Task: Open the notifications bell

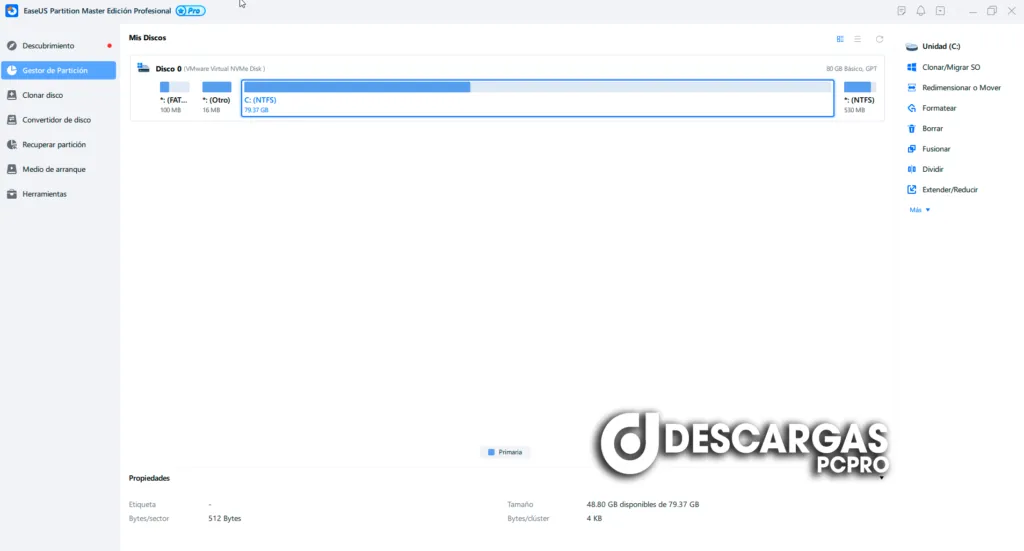Action: (921, 11)
